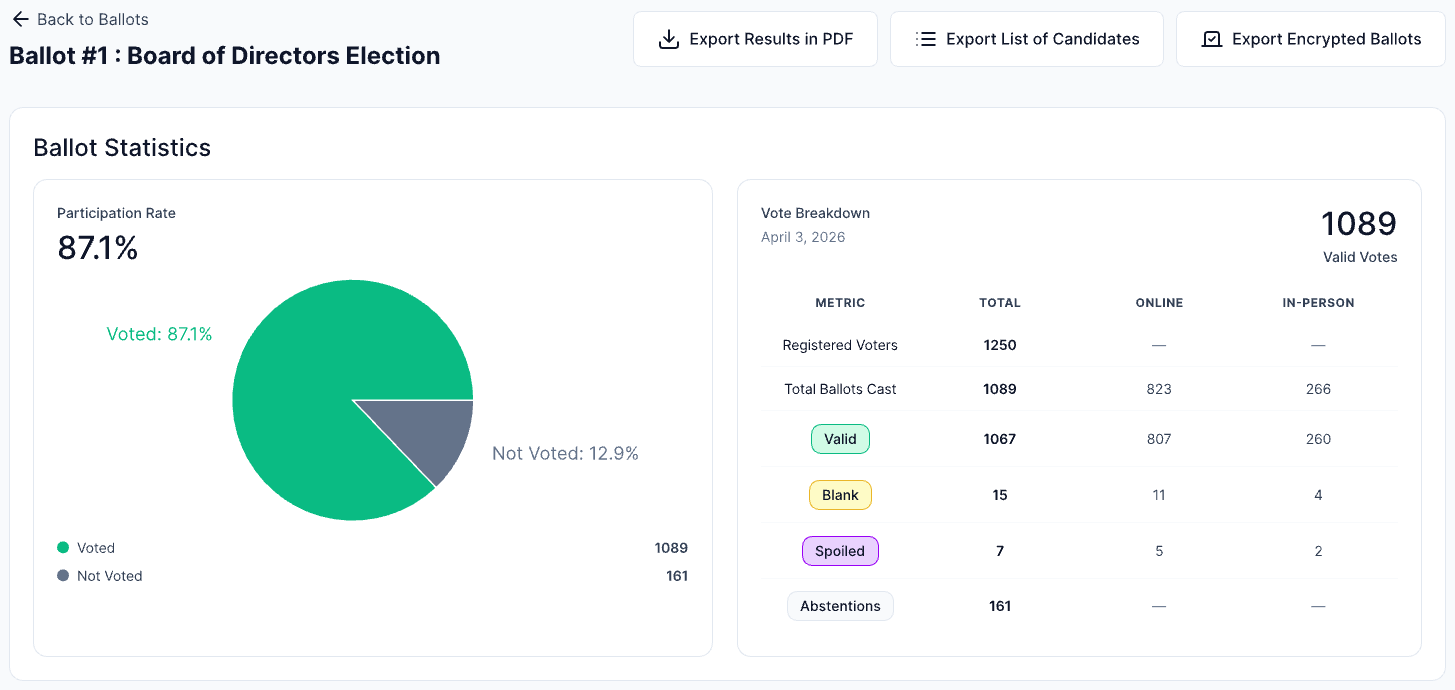The height and width of the screenshot is (690, 1455).
Task: Select the Abstentions badge
Action: 840,606
